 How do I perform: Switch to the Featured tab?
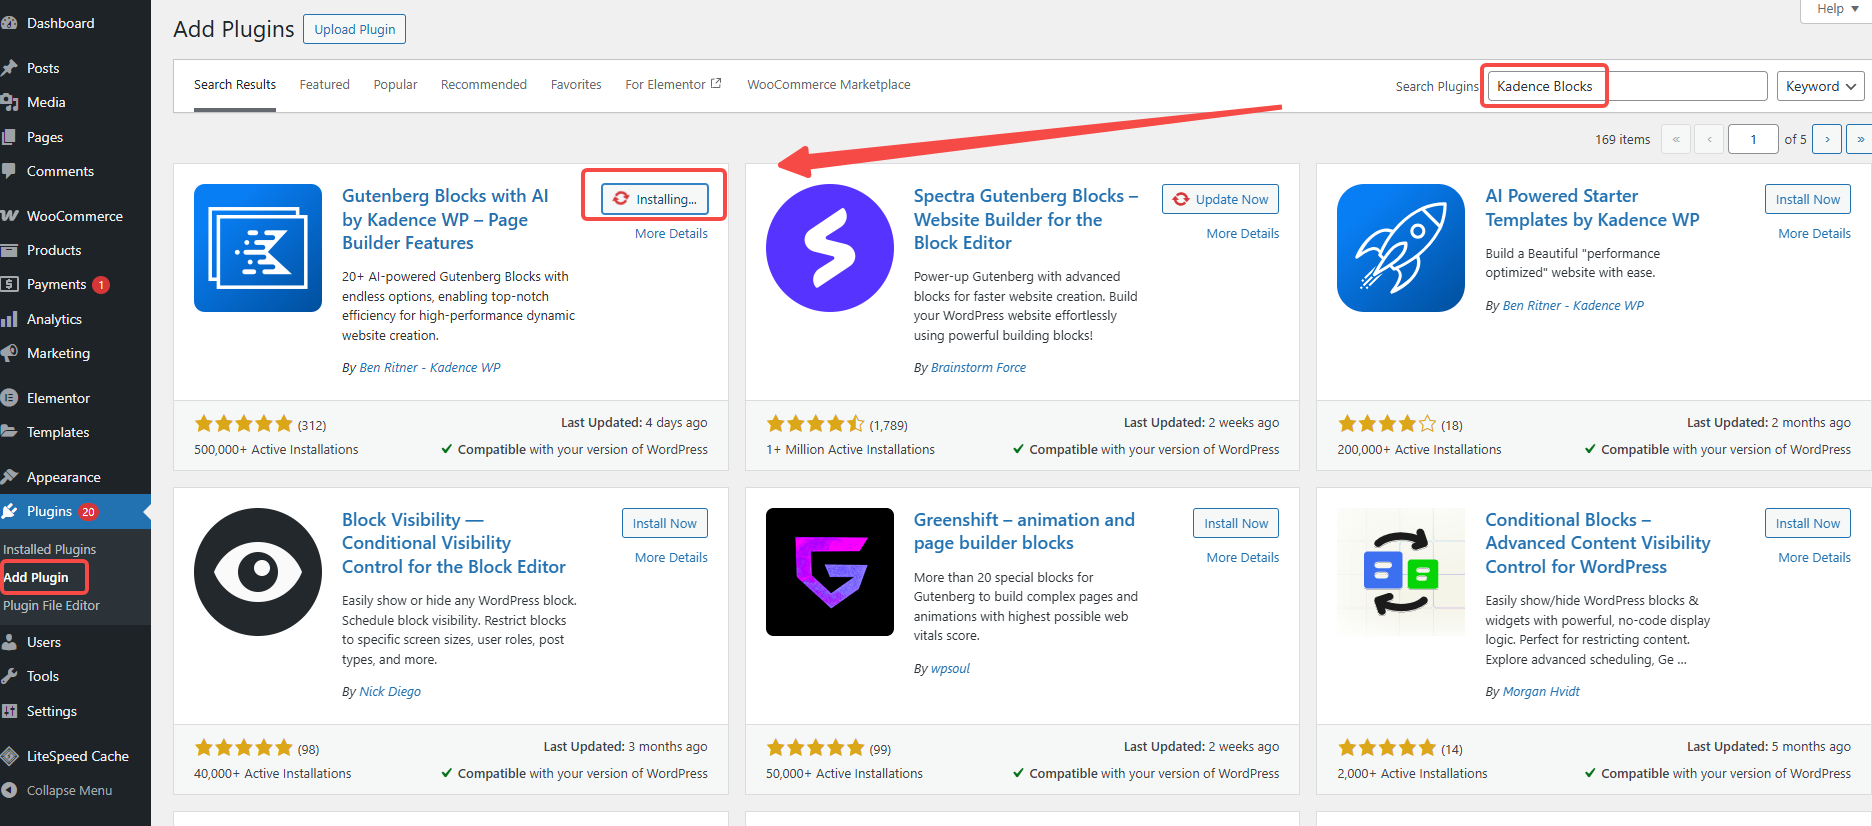point(324,85)
